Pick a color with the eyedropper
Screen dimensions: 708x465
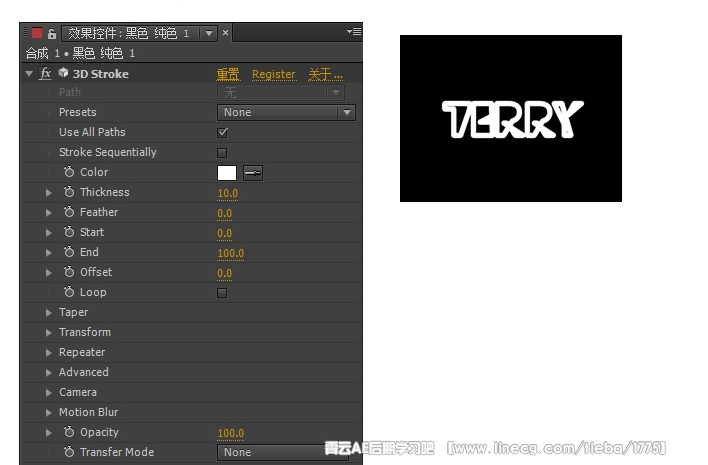point(253,172)
